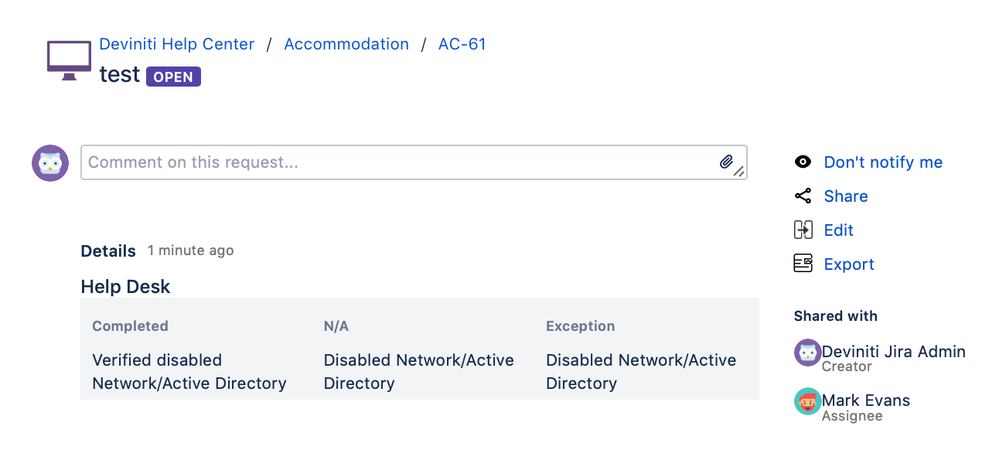Open the AC-61 breadcrumb link
The image size is (999, 467).
[x=462, y=44]
